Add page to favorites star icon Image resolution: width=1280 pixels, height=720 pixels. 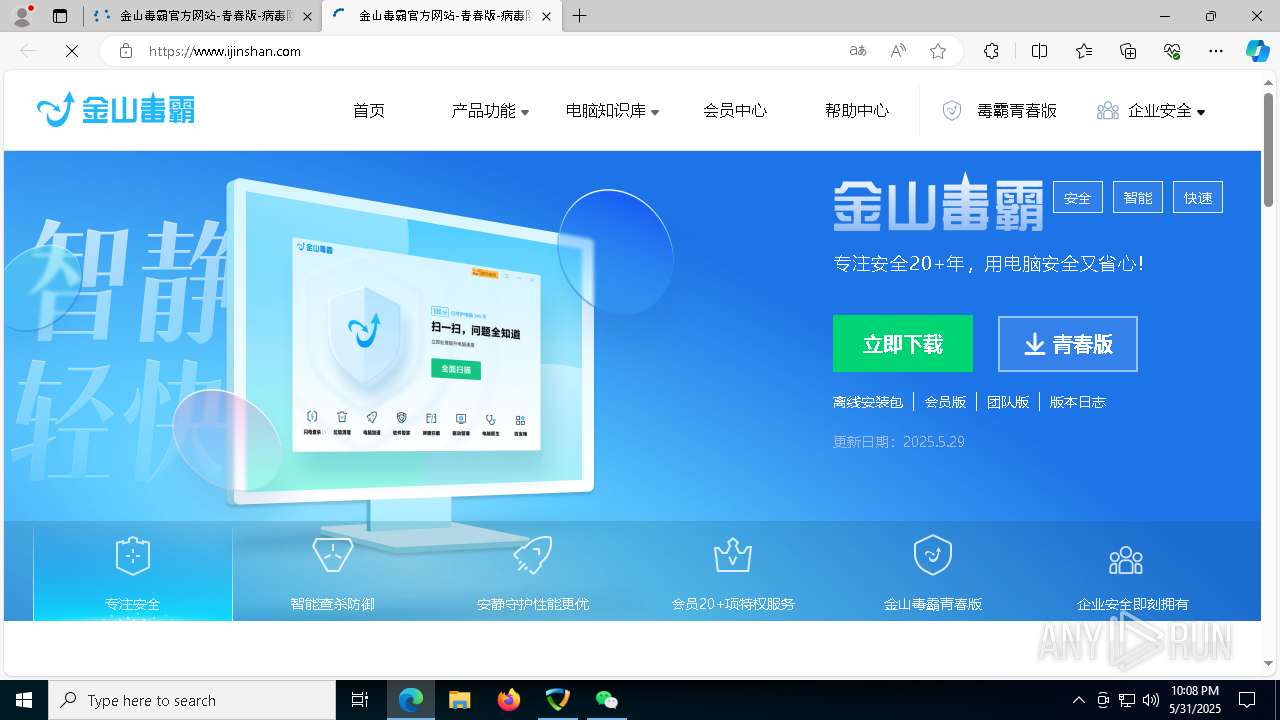coord(938,51)
